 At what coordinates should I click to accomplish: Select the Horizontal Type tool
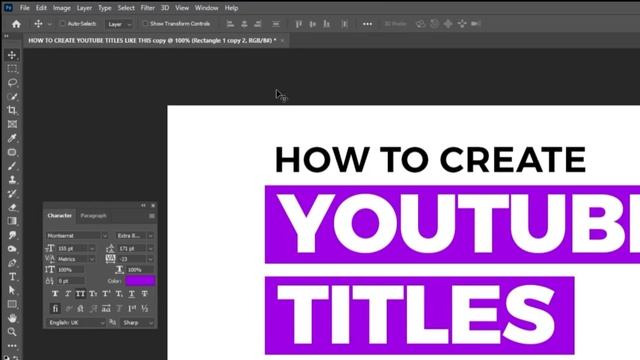click(x=12, y=276)
